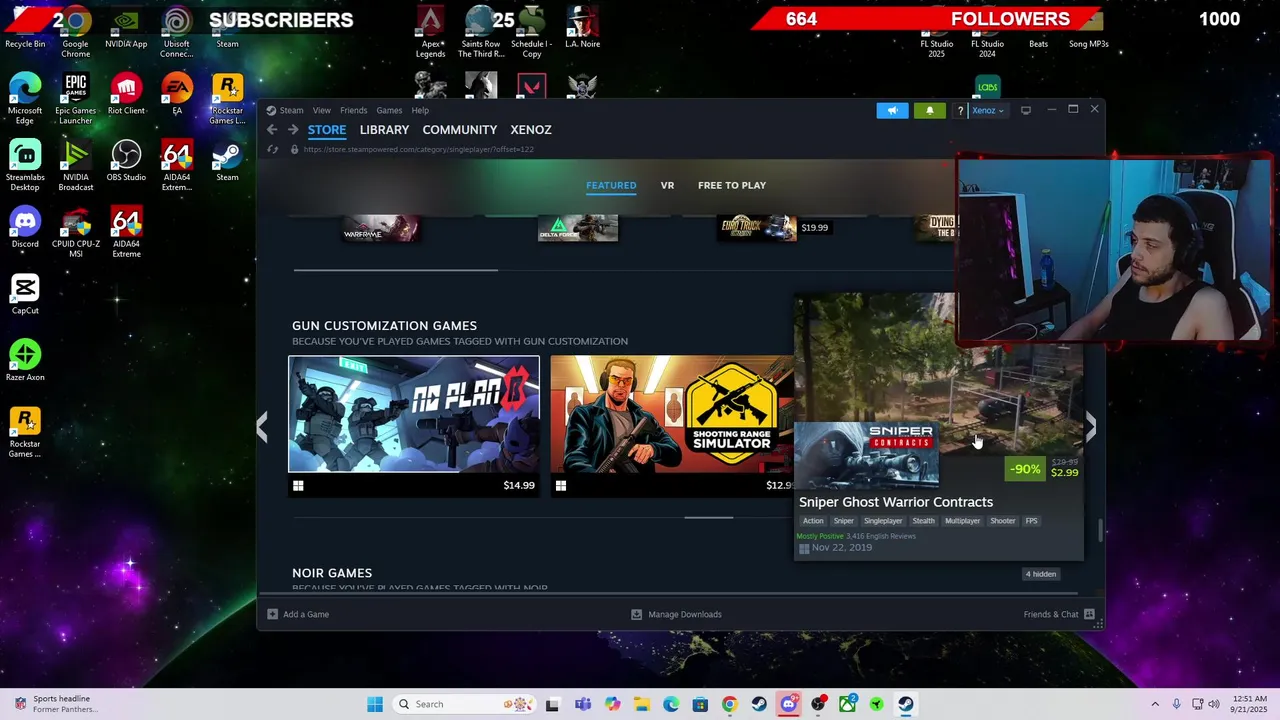Open the Razer Axon desktop icon
1280x720 pixels.
coord(25,362)
